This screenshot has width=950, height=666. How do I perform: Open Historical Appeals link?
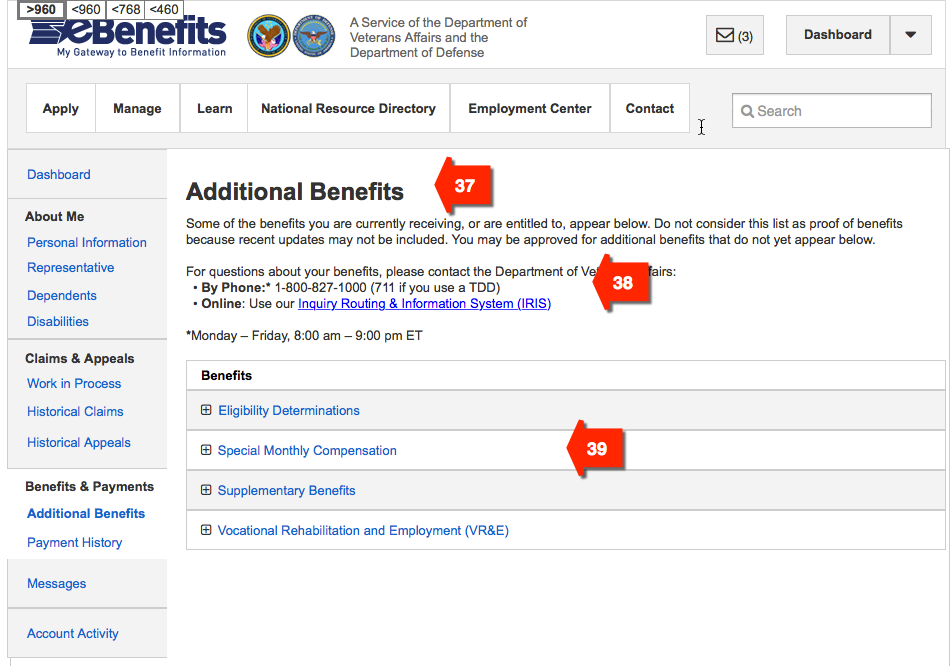[79, 442]
